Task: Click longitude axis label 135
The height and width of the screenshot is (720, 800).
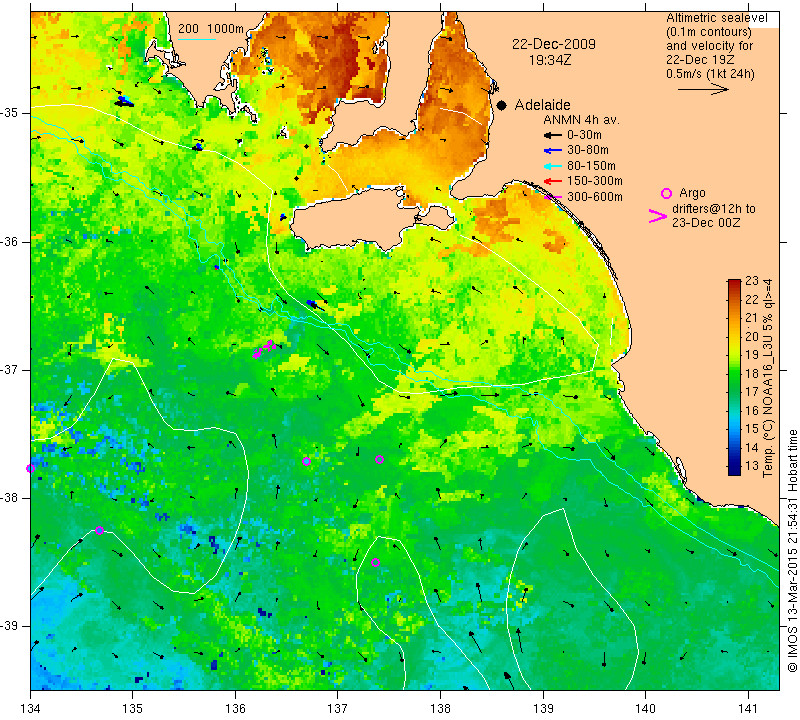Action: [133, 708]
